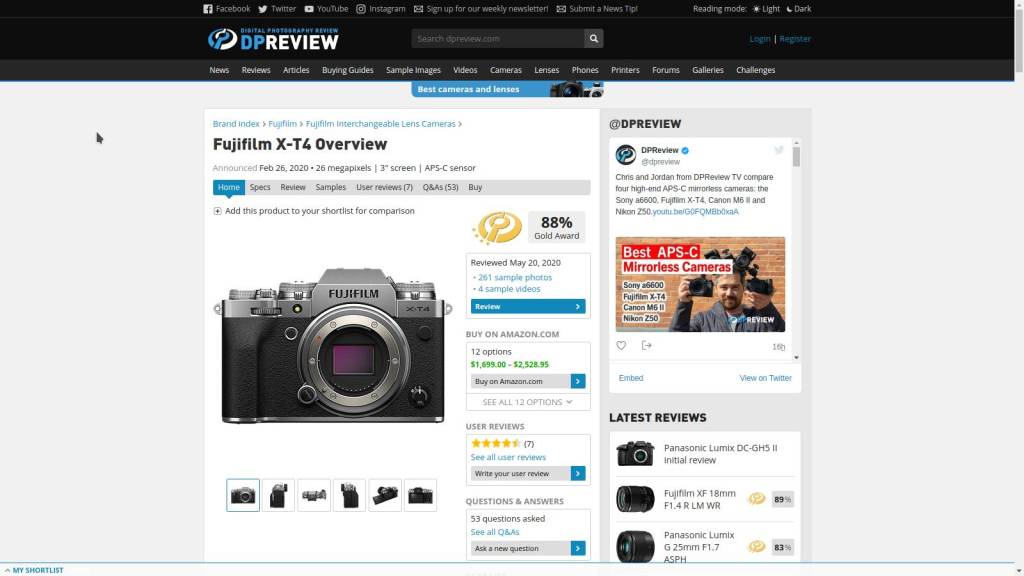Open the Facebook link in top bar

(x=227, y=8)
